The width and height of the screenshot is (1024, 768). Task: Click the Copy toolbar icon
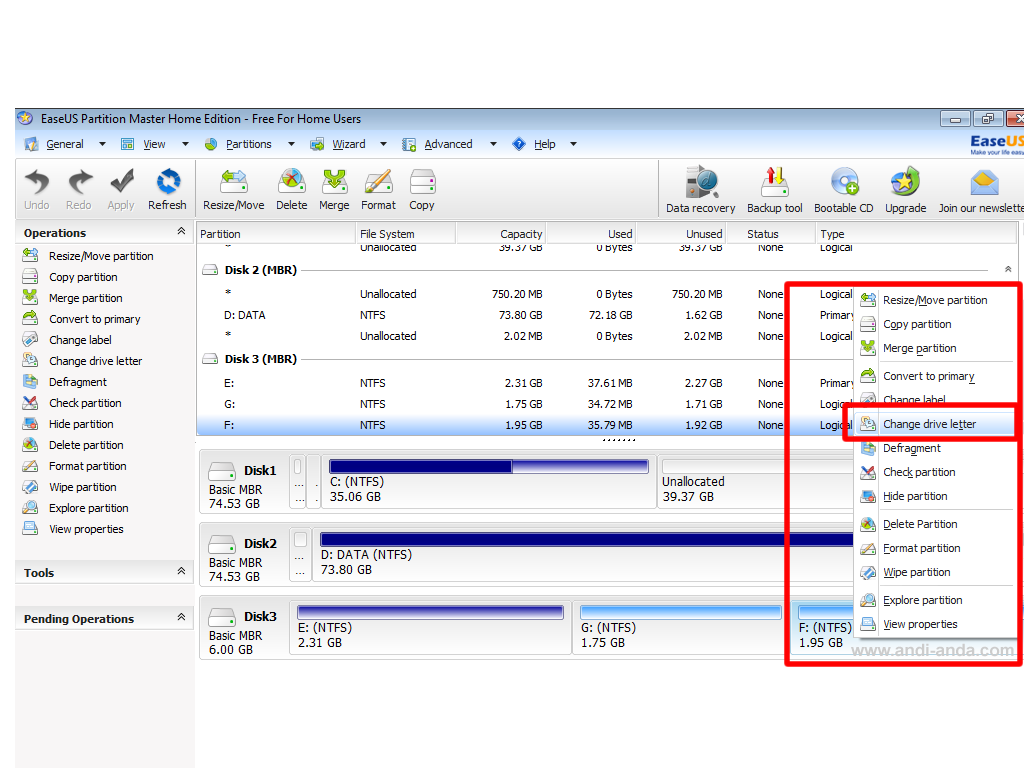(422, 188)
